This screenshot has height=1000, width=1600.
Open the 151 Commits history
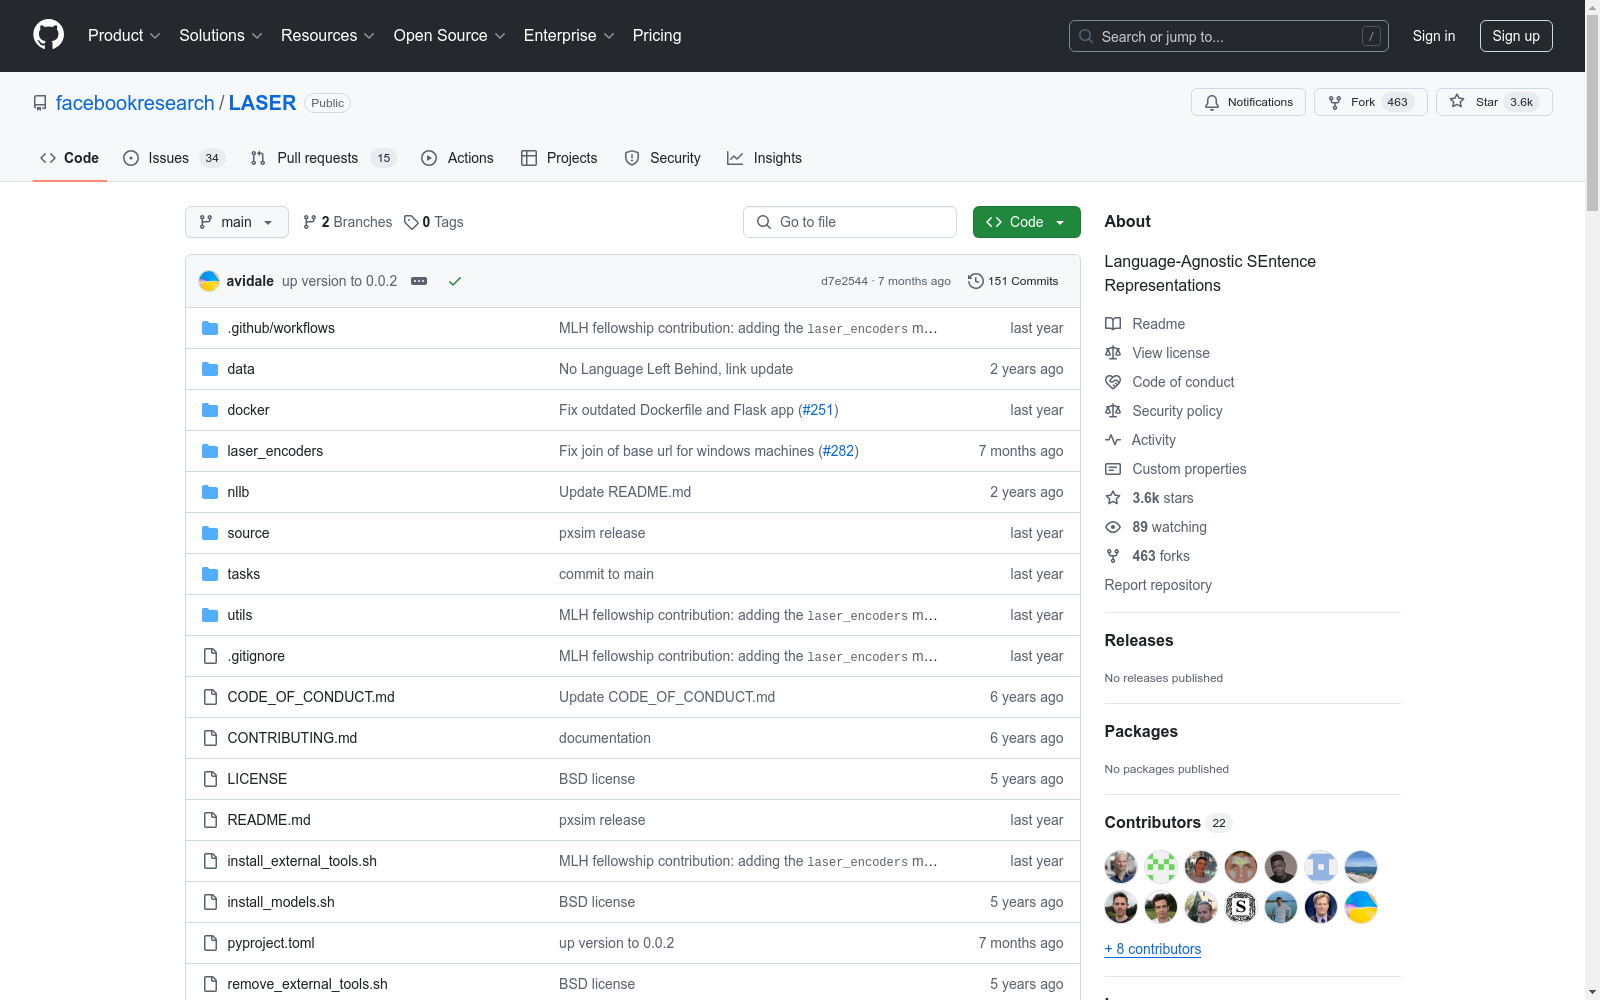click(1013, 281)
